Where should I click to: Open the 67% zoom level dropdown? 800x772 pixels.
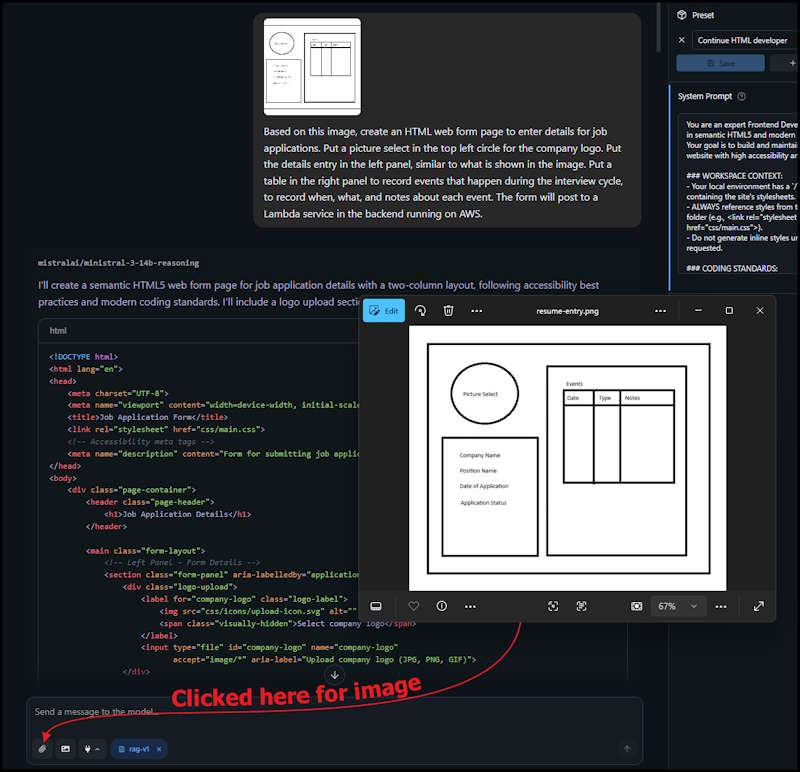[x=678, y=606]
